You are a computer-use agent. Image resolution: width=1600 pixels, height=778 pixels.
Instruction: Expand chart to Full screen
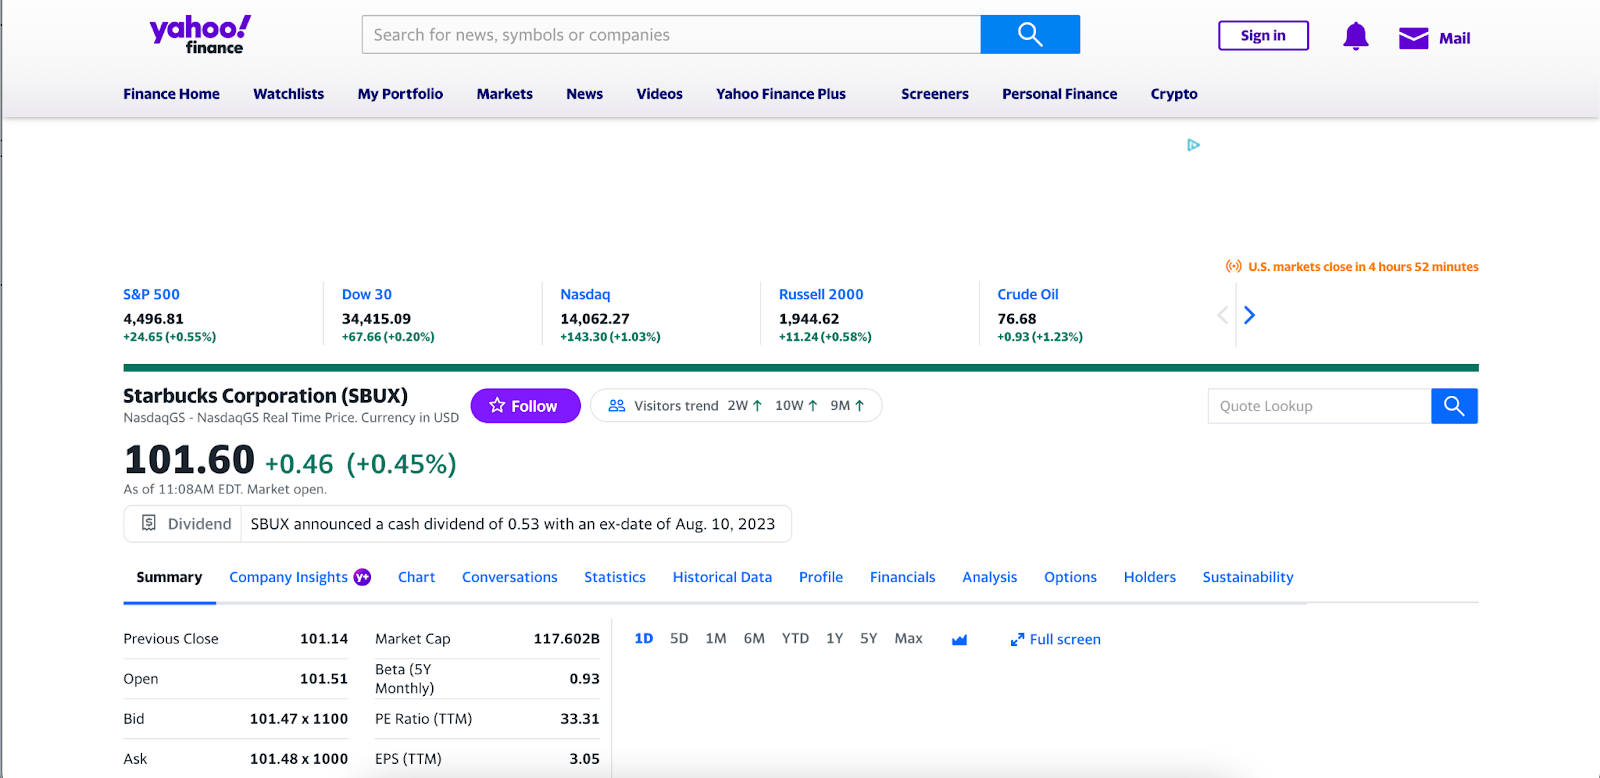pos(1055,639)
